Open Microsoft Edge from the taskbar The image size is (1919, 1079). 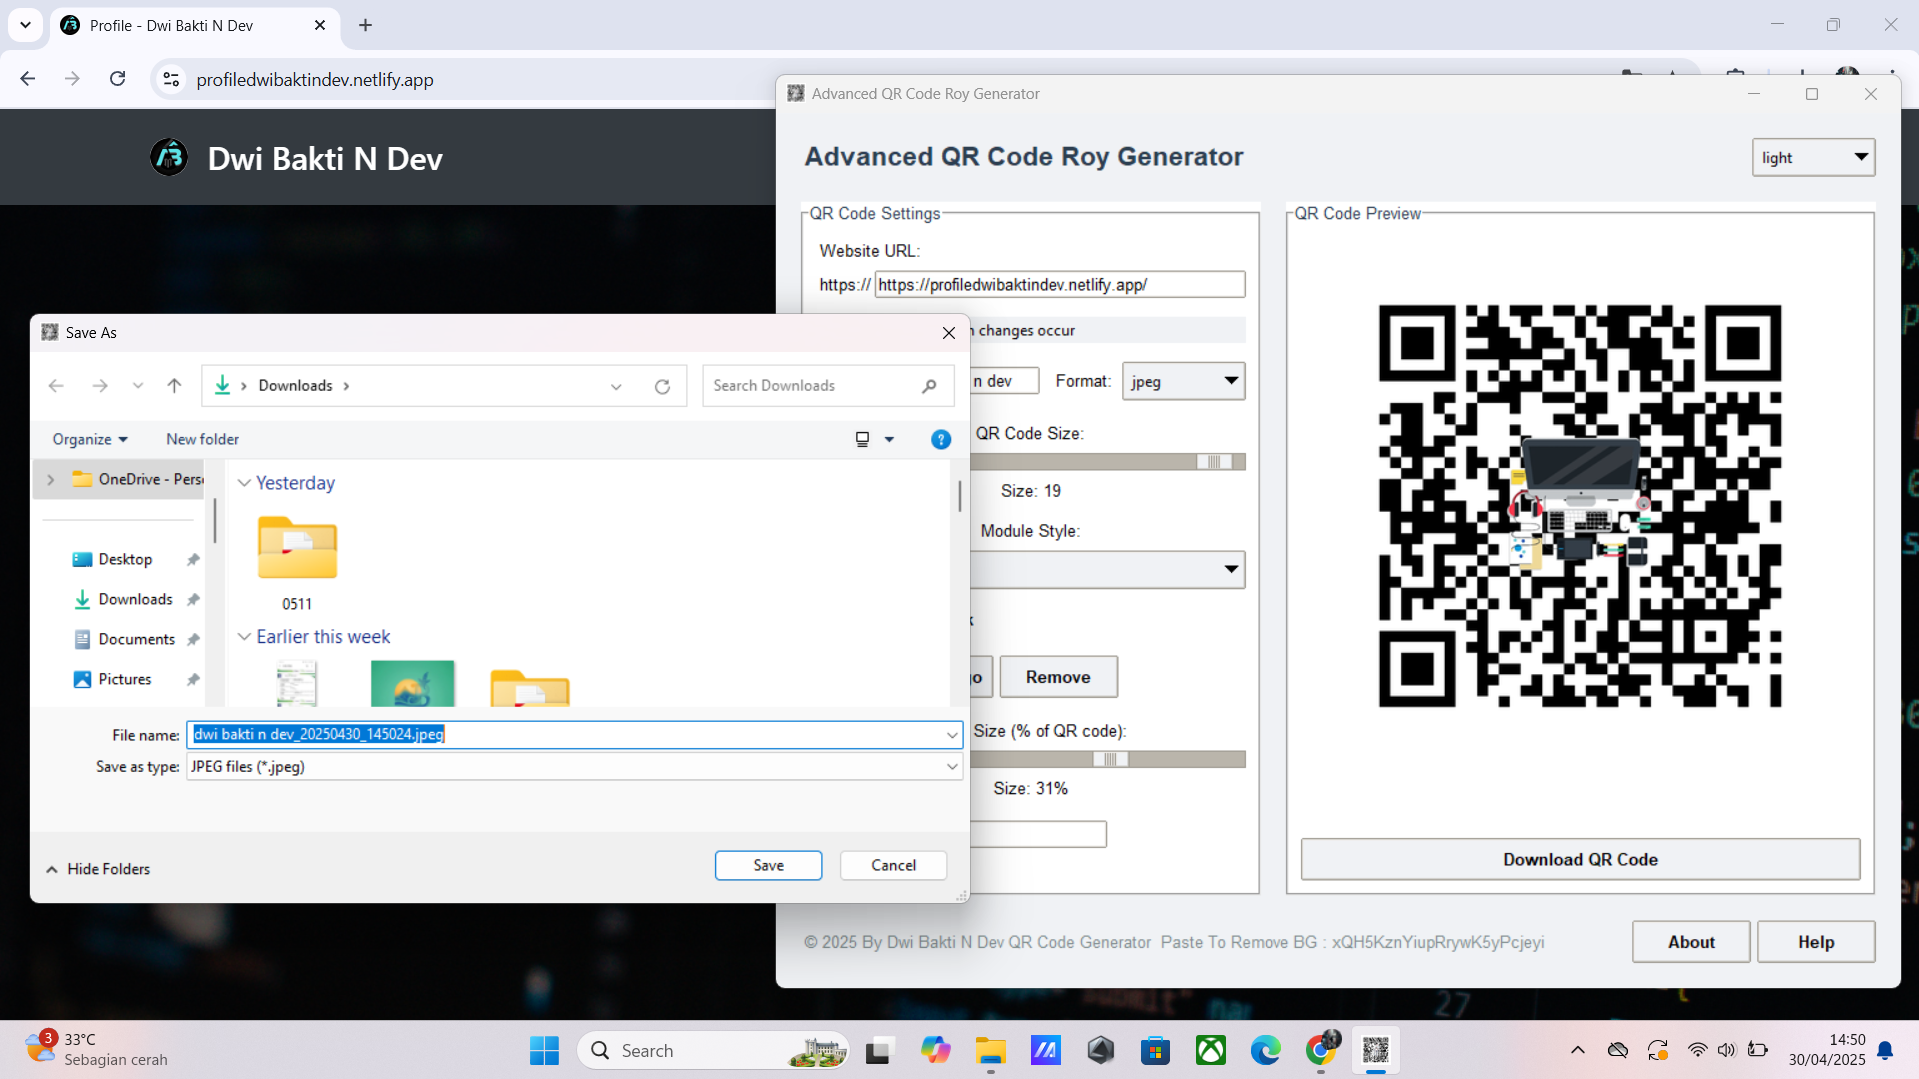pyautogui.click(x=1266, y=1051)
